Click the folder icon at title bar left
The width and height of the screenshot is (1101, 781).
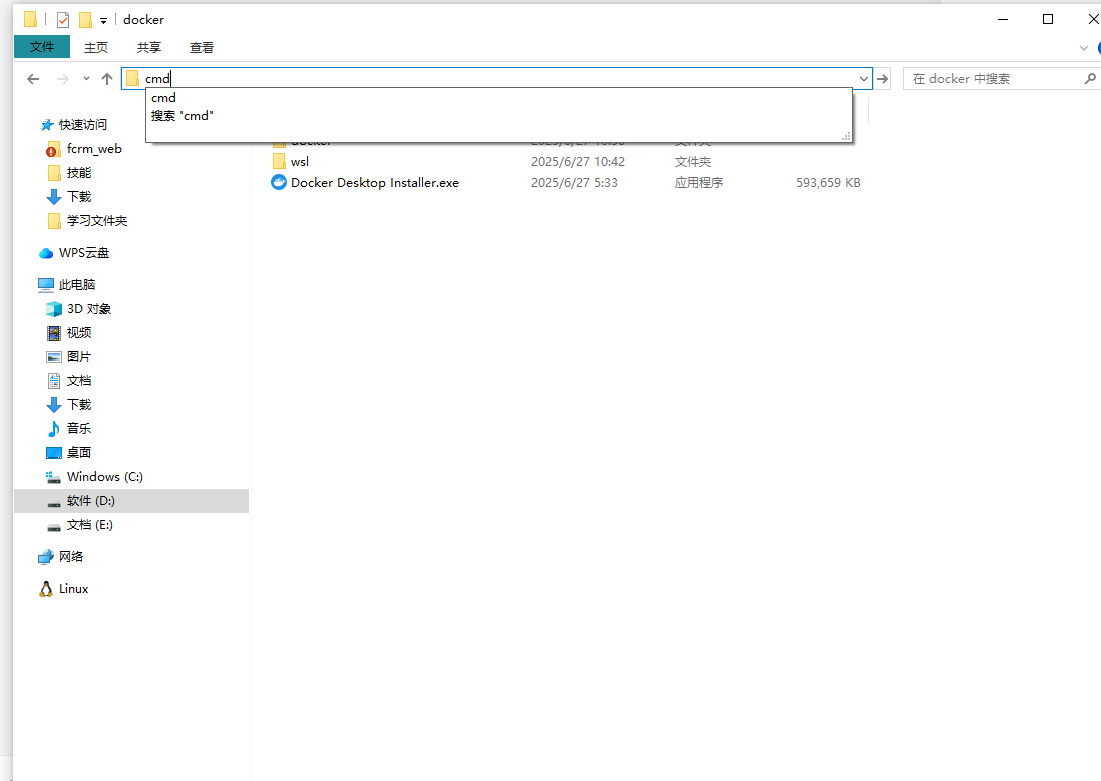click(x=30, y=20)
